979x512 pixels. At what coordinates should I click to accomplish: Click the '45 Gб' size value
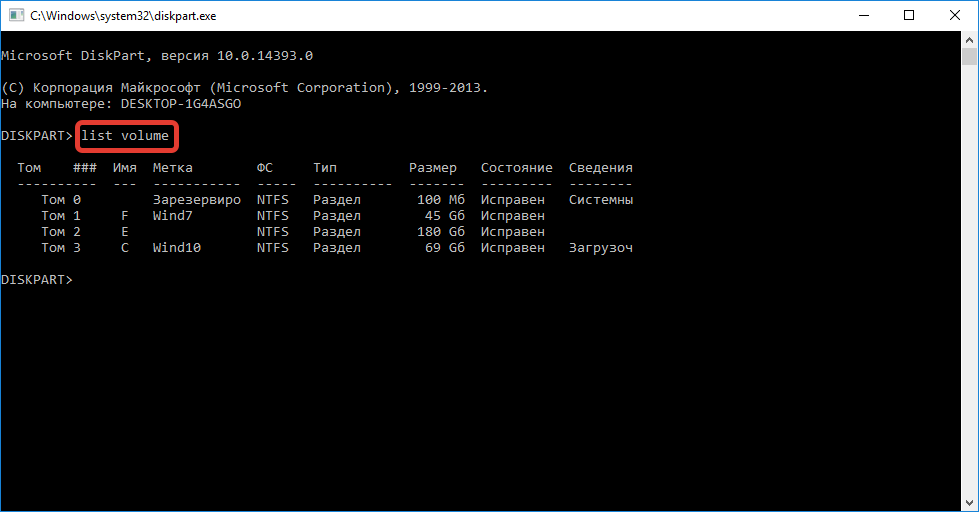445,215
